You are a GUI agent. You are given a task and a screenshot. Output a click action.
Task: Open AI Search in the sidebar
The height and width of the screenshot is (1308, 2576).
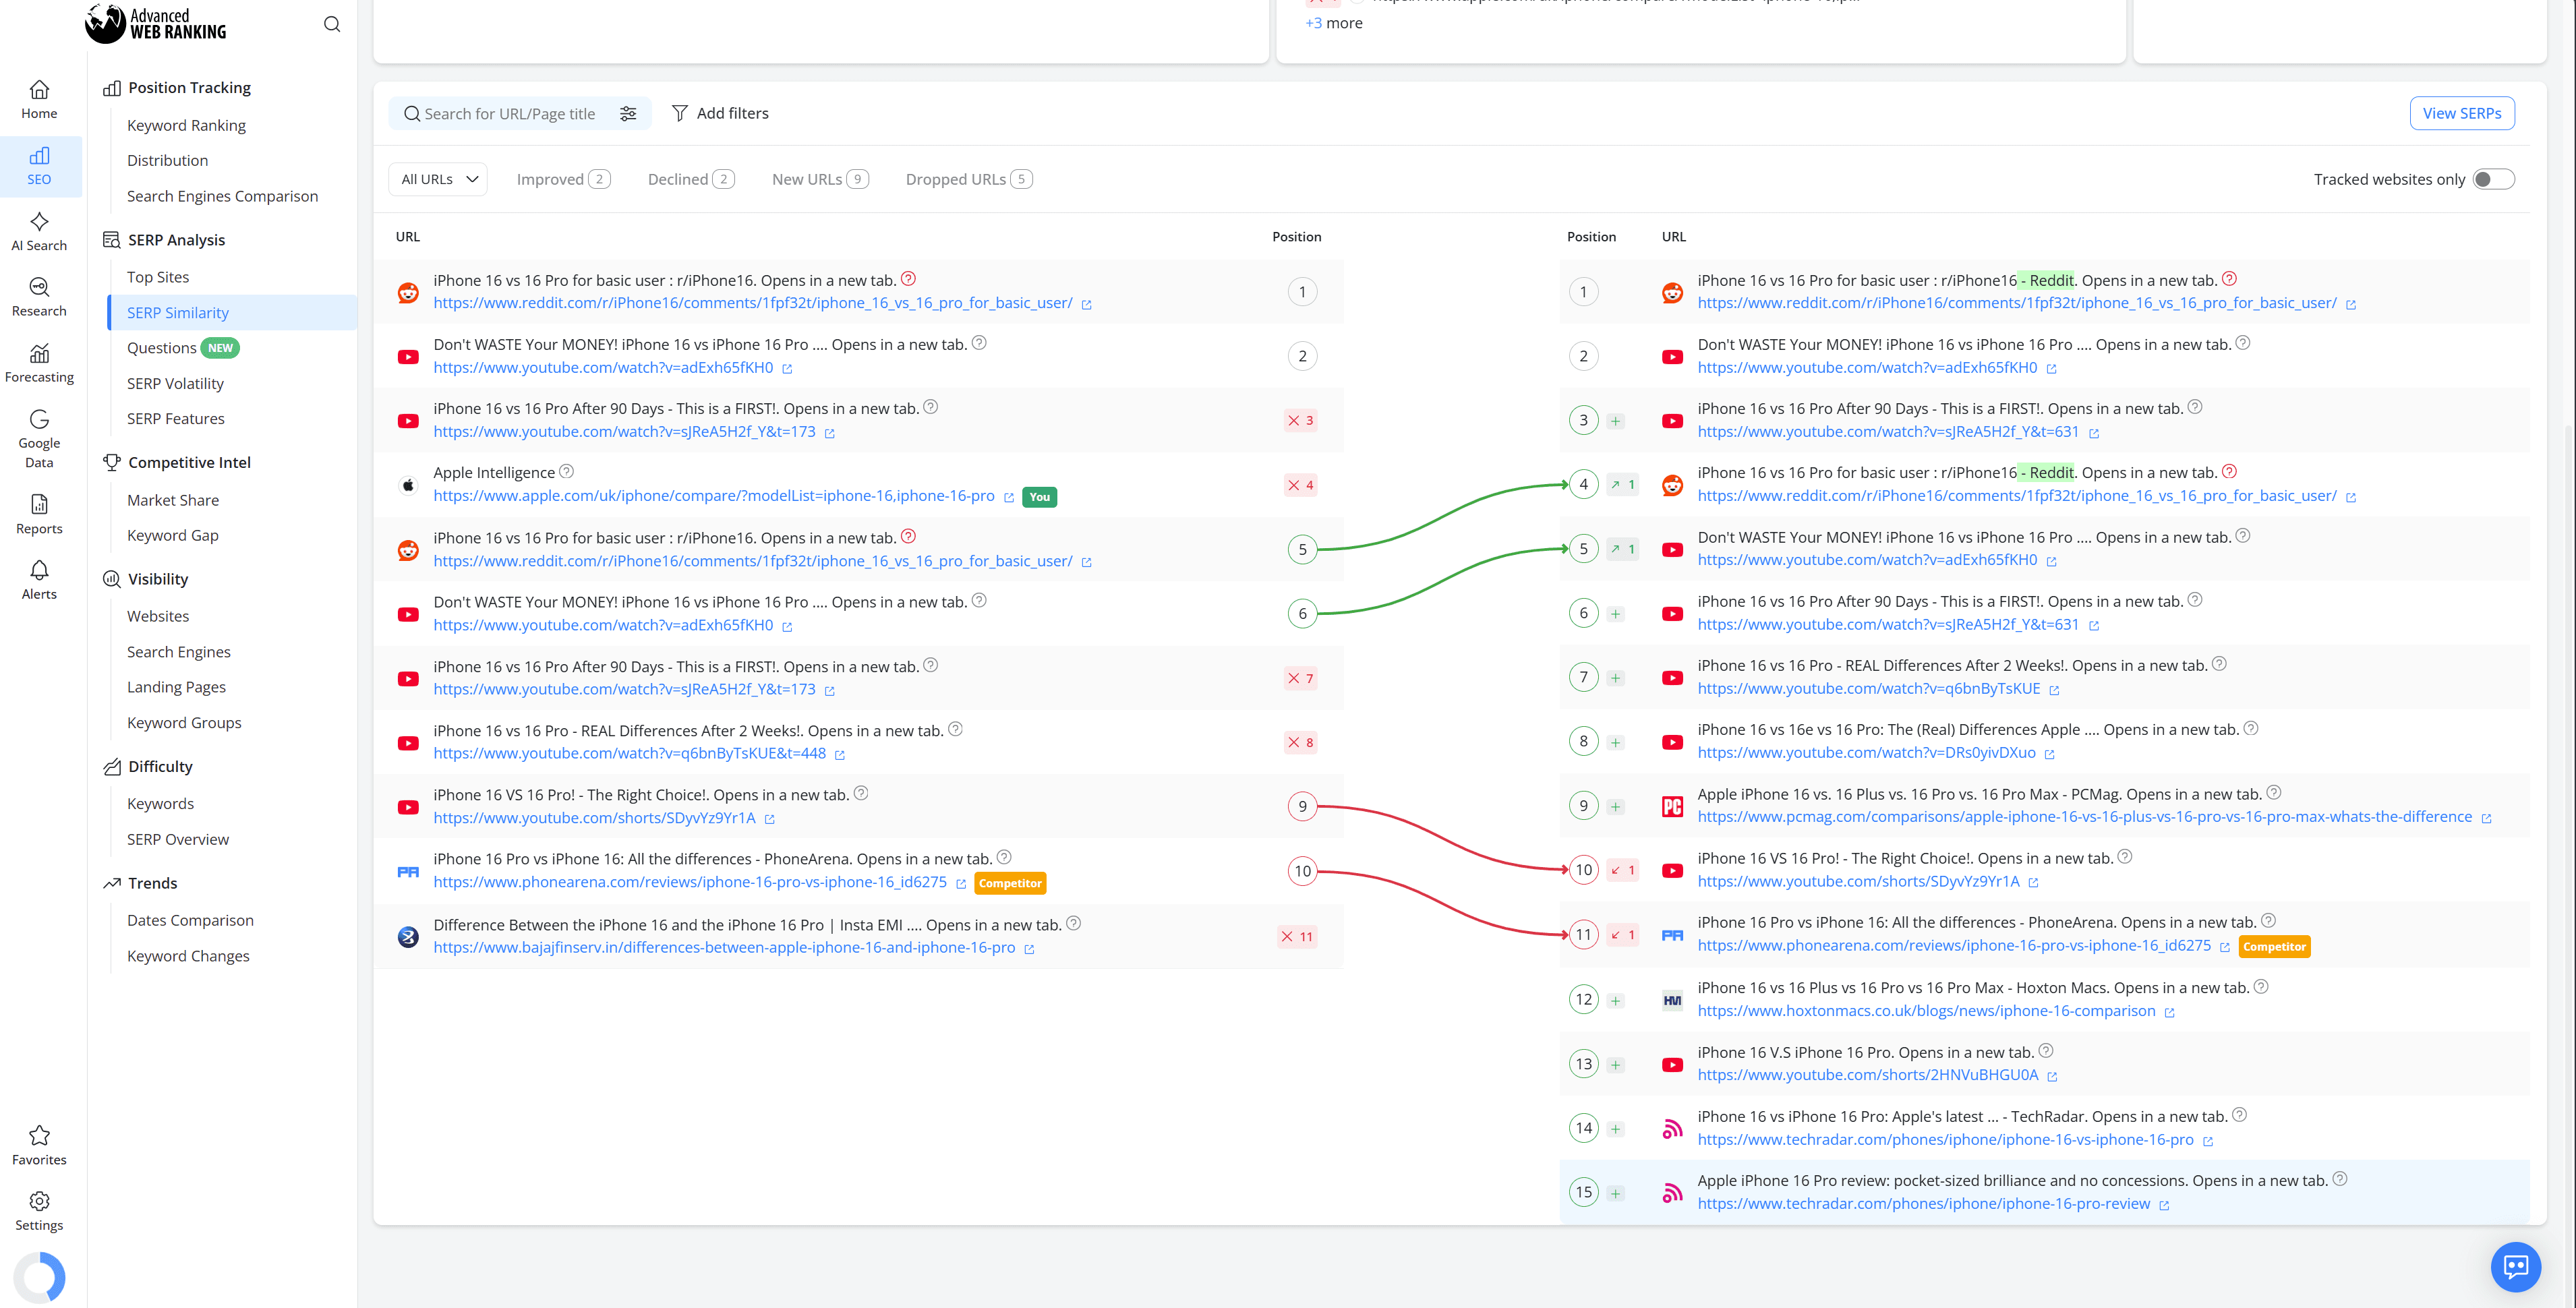coord(39,231)
